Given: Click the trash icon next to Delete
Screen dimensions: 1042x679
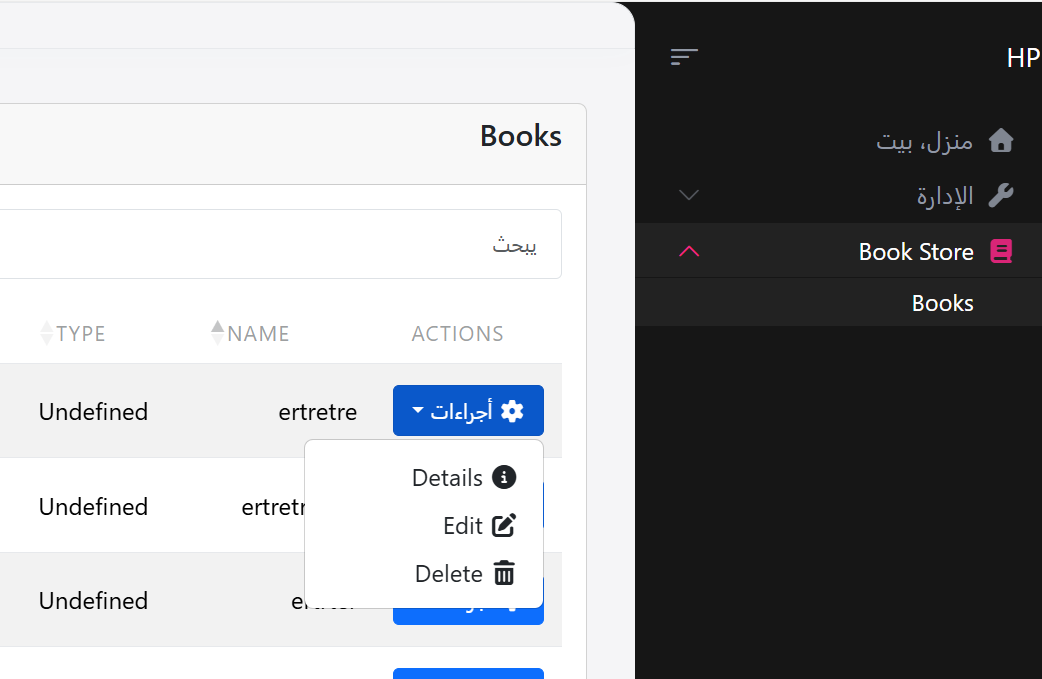Looking at the screenshot, I should 504,573.
